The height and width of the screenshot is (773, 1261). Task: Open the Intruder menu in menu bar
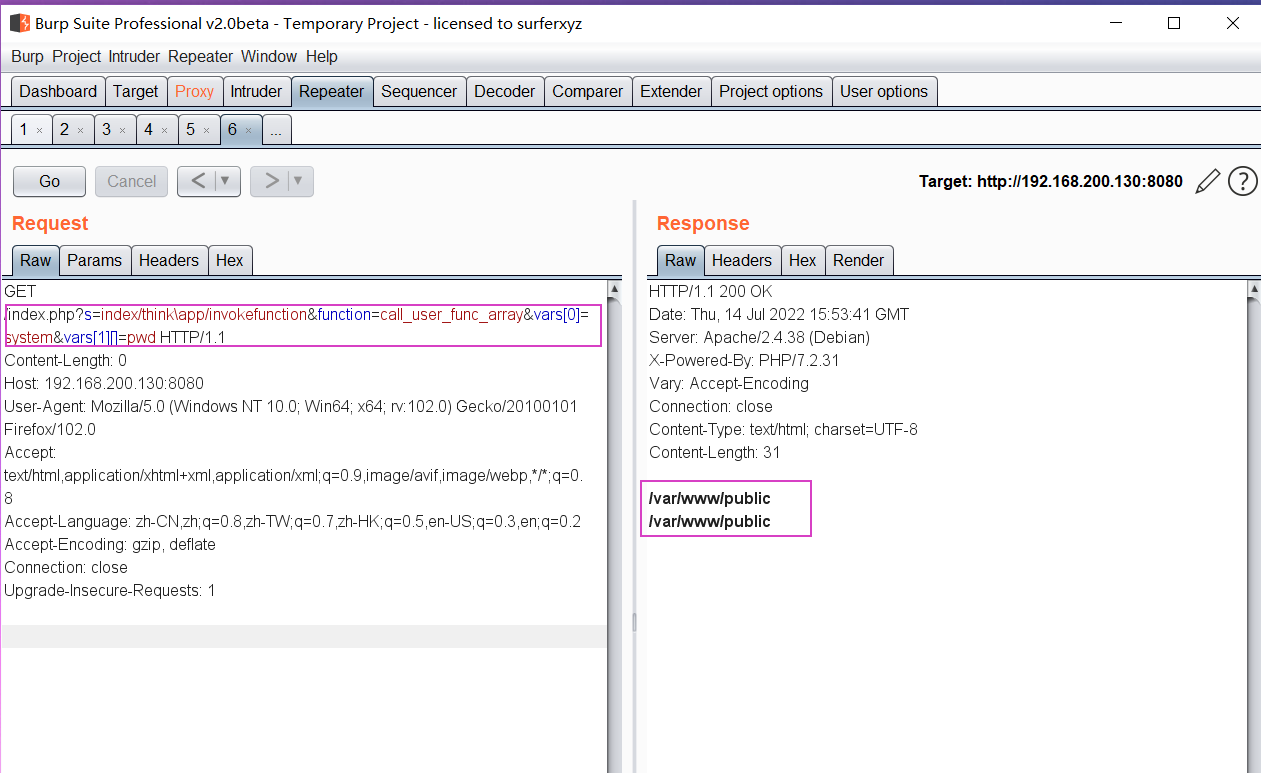click(x=134, y=57)
